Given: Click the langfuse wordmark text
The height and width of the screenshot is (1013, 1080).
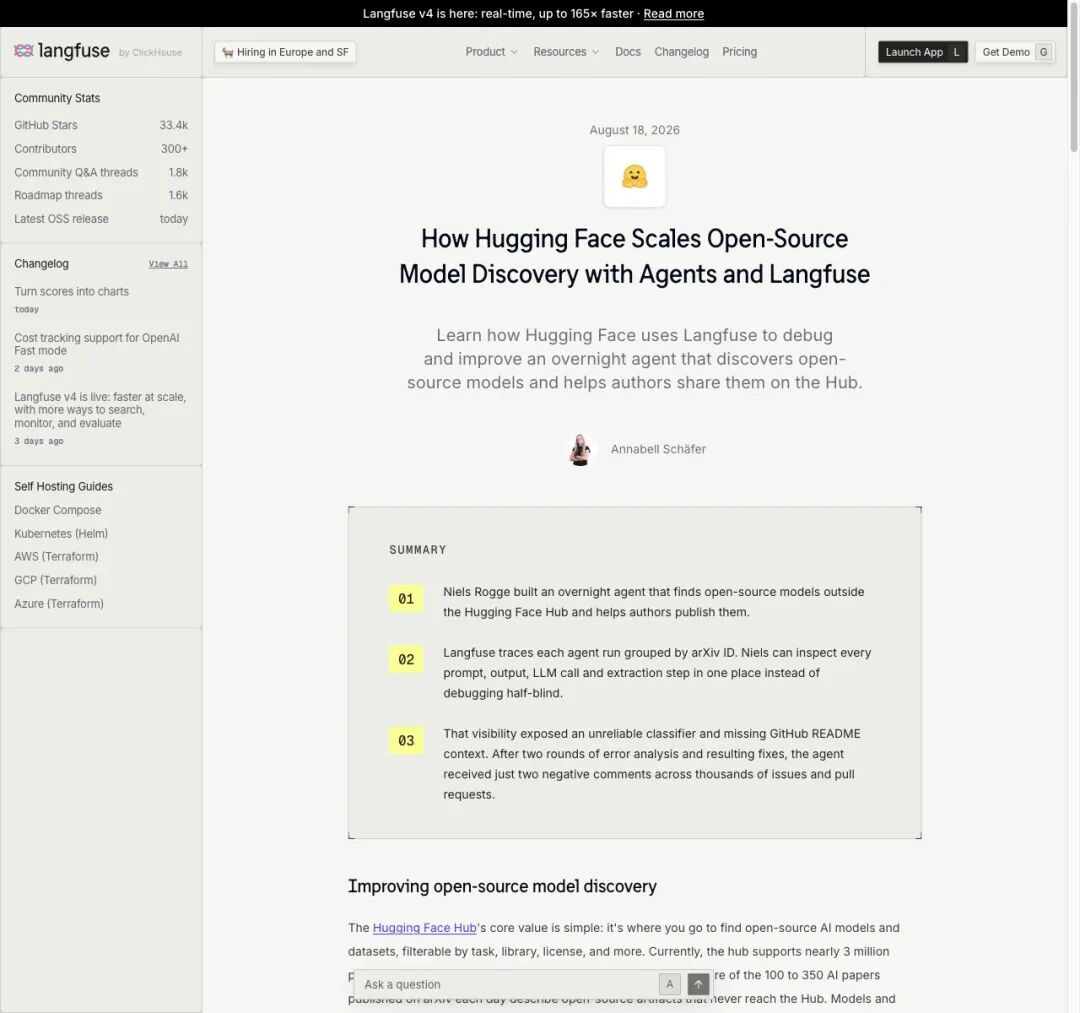Looking at the screenshot, I should pos(74,51).
